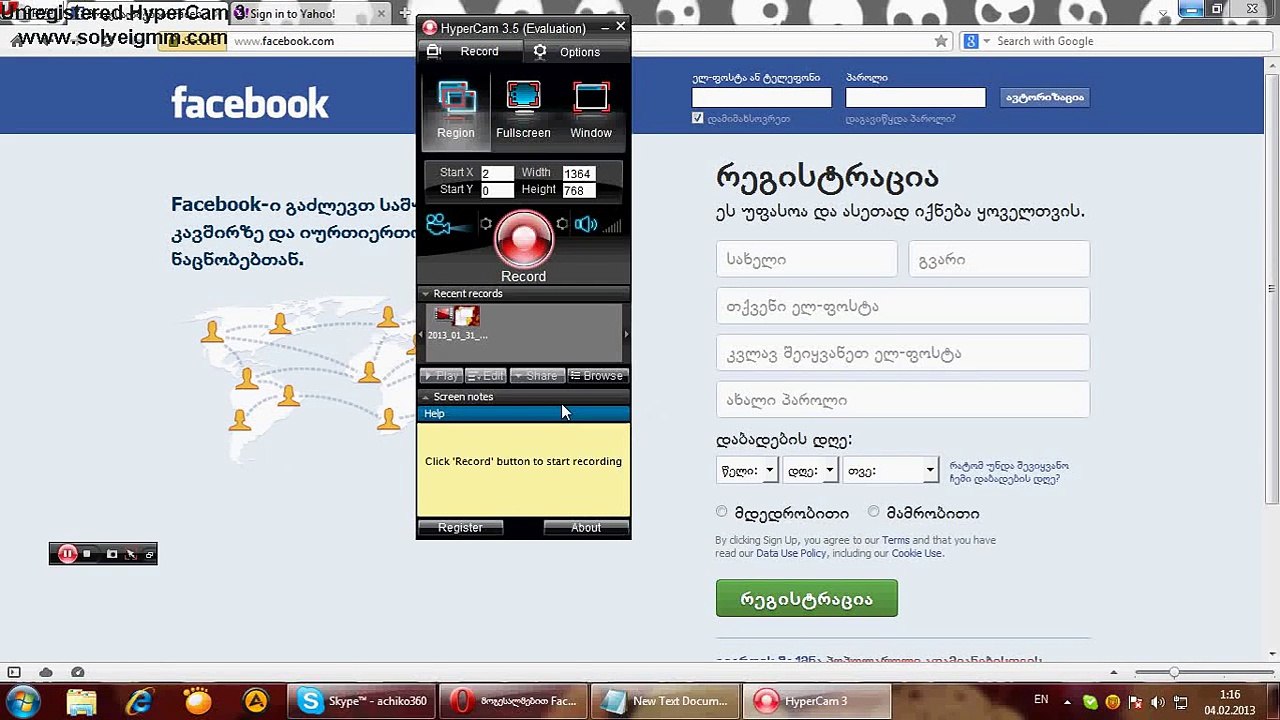Collapse the Recent records section
The image size is (1280, 720).
coord(424,294)
